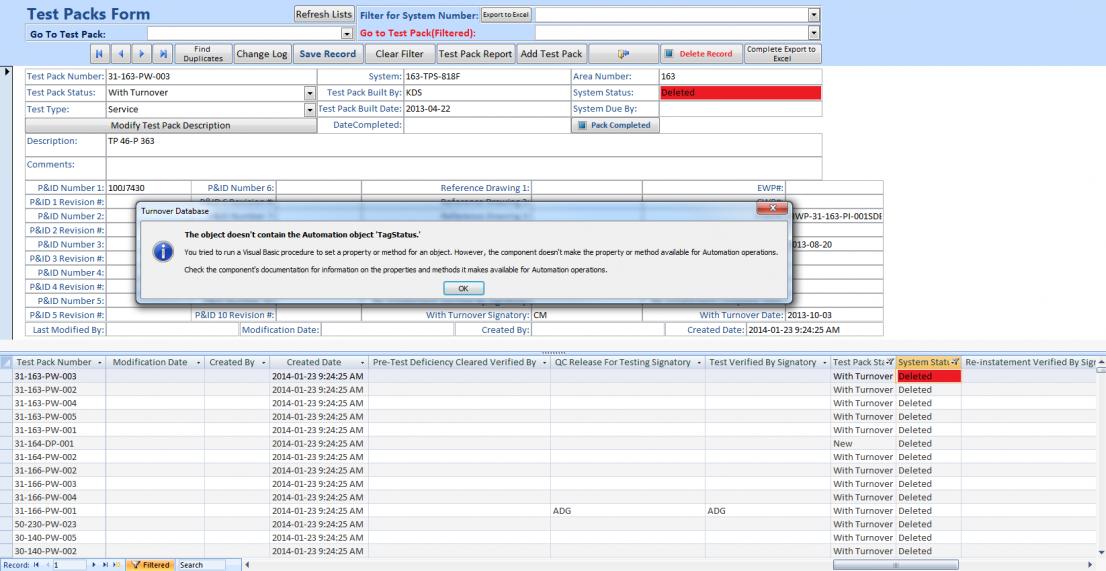Open QC Release For Testing Signatory column dropdown
Viewport: 1106px width, 571px height.
coord(699,362)
